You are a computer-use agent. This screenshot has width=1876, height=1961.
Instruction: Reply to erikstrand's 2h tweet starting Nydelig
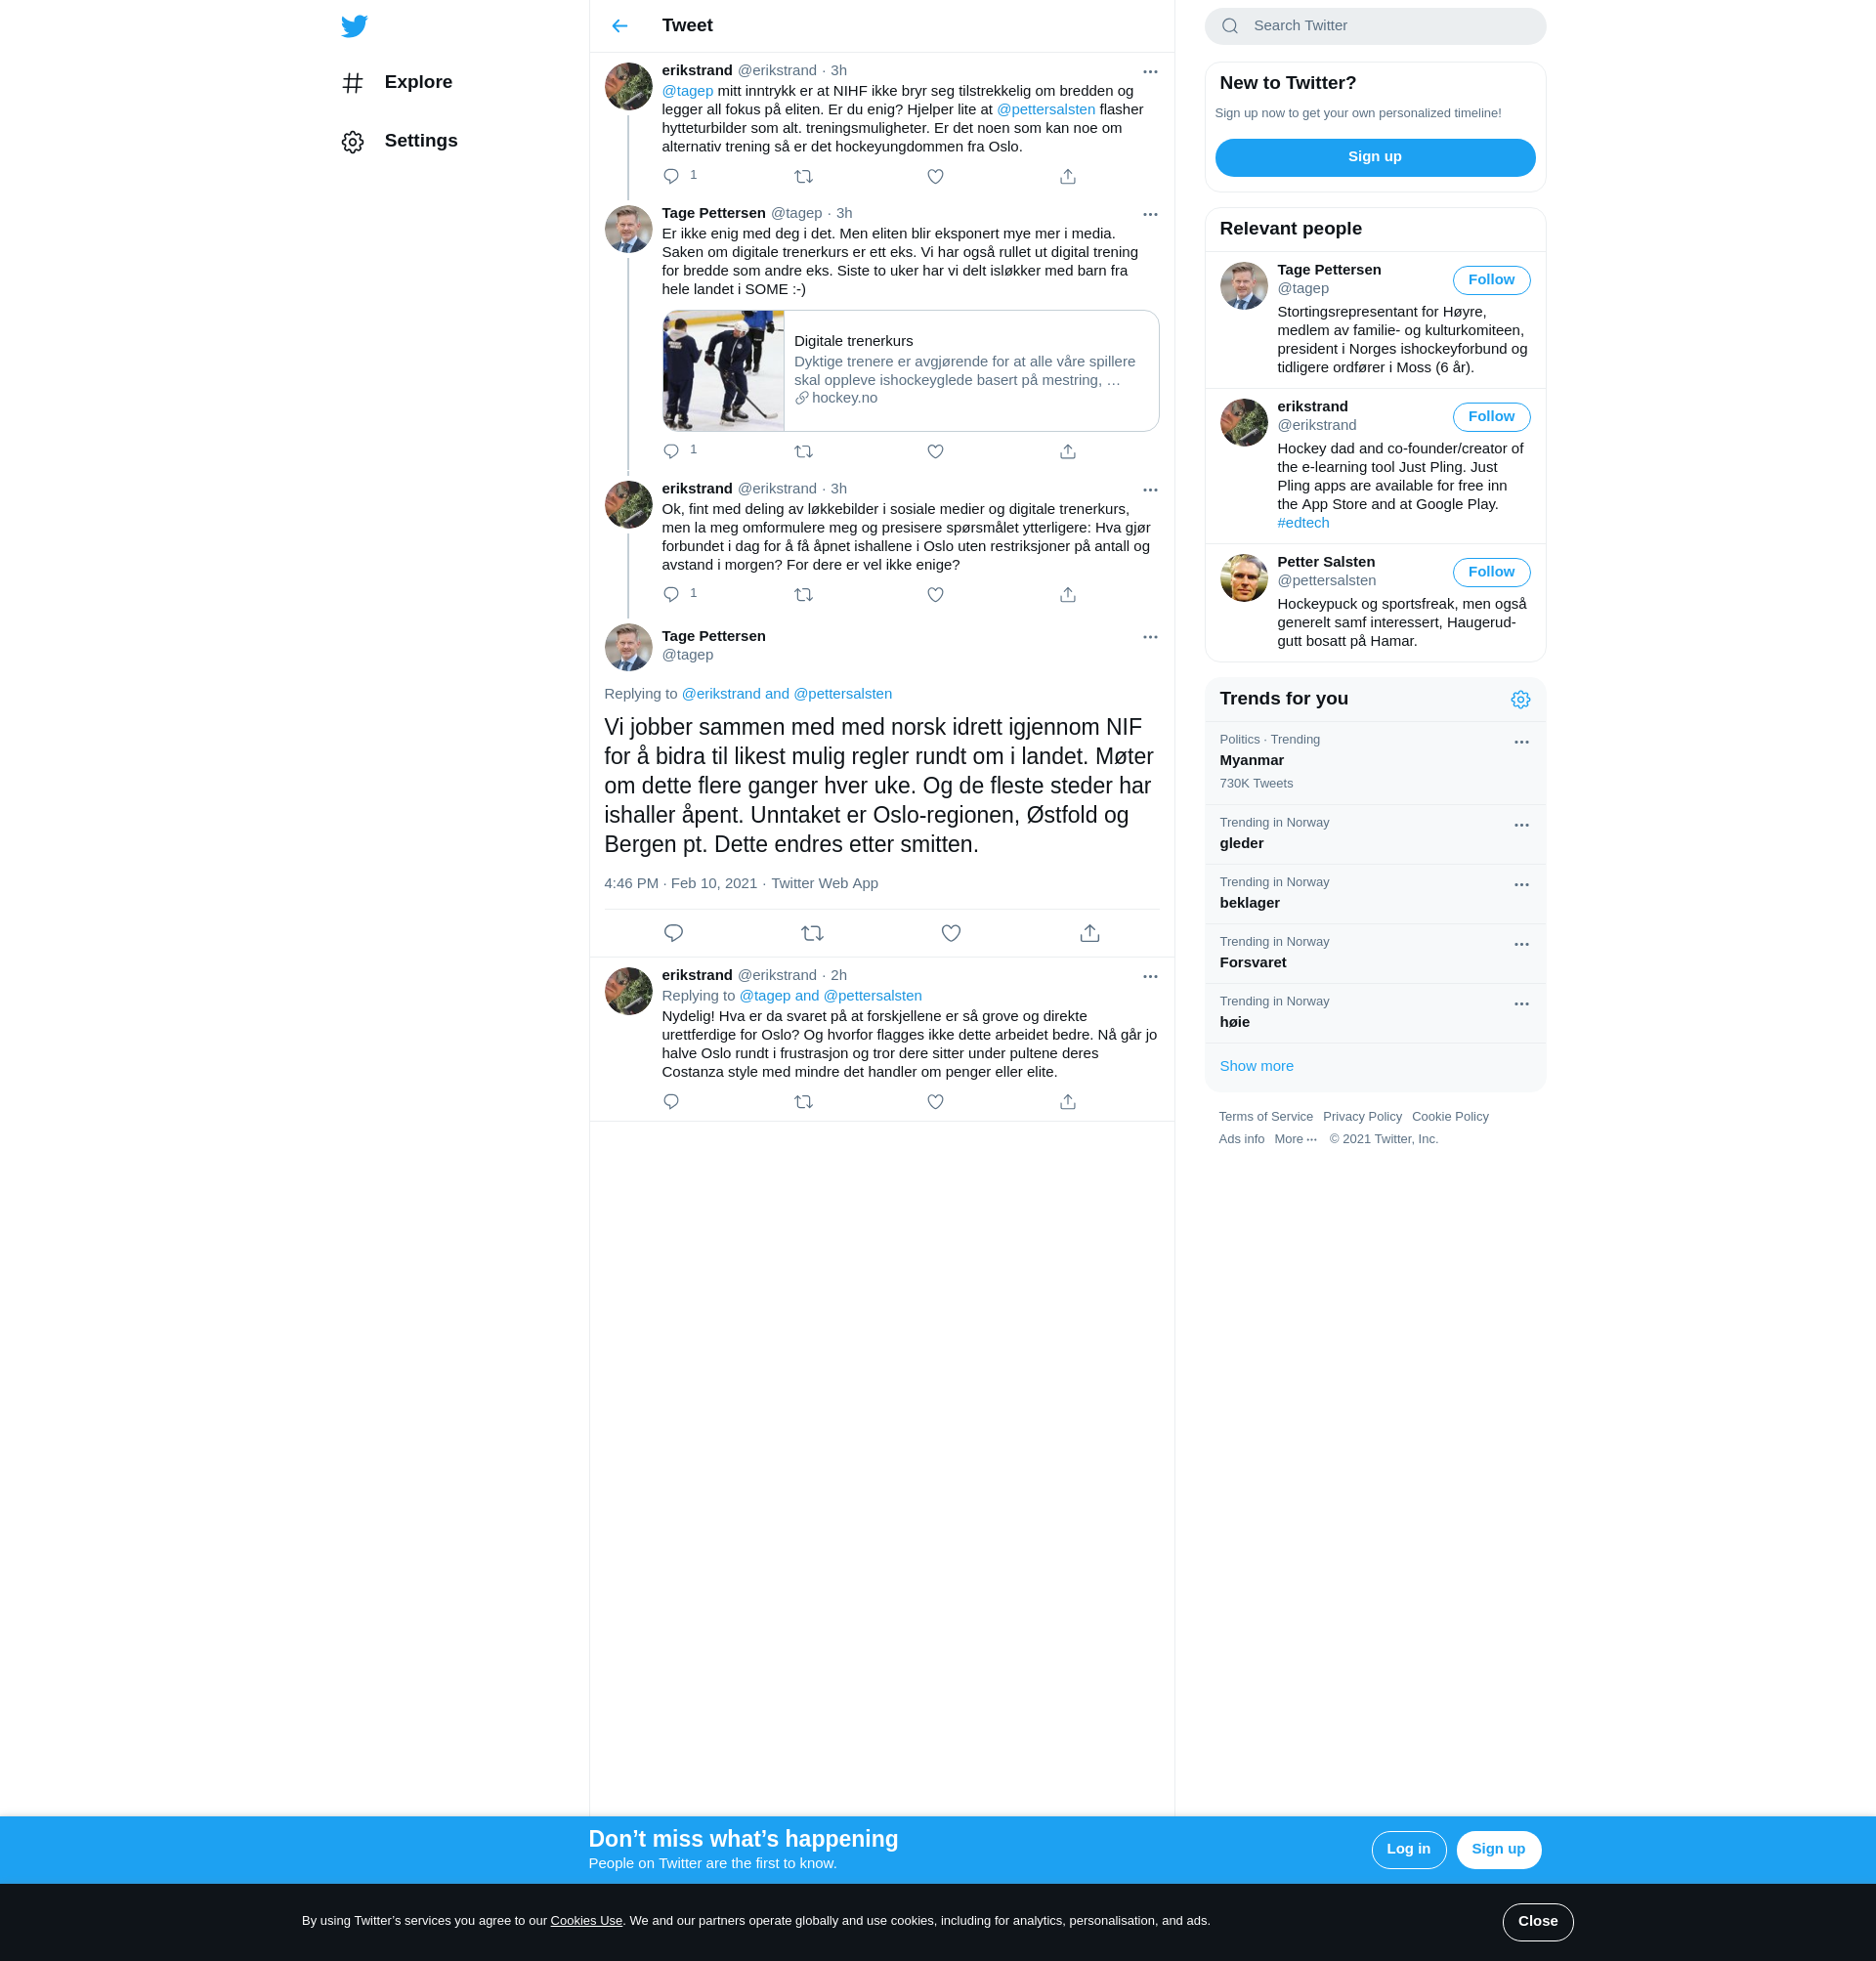671,1101
